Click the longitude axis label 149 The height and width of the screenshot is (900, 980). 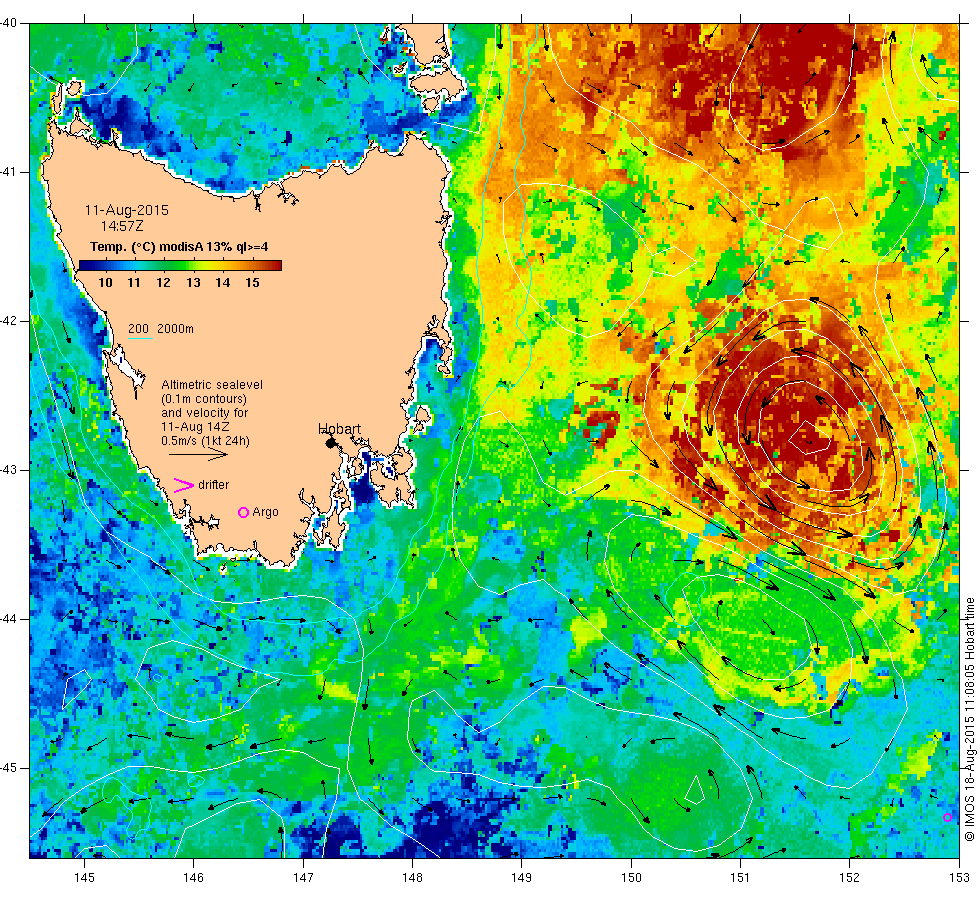[x=521, y=878]
